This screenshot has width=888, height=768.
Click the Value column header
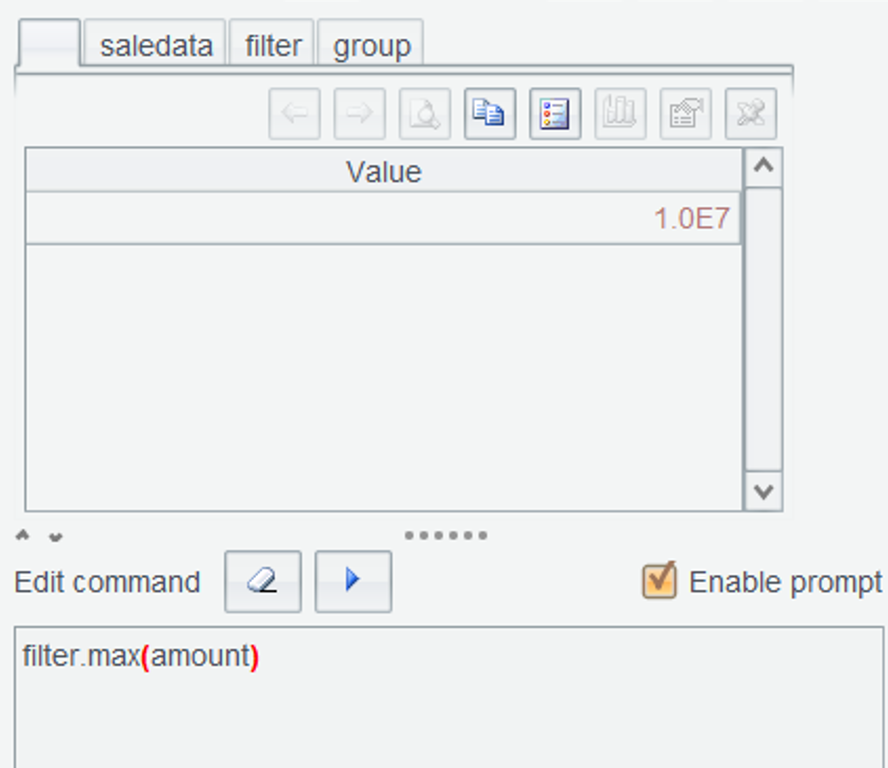click(x=384, y=171)
